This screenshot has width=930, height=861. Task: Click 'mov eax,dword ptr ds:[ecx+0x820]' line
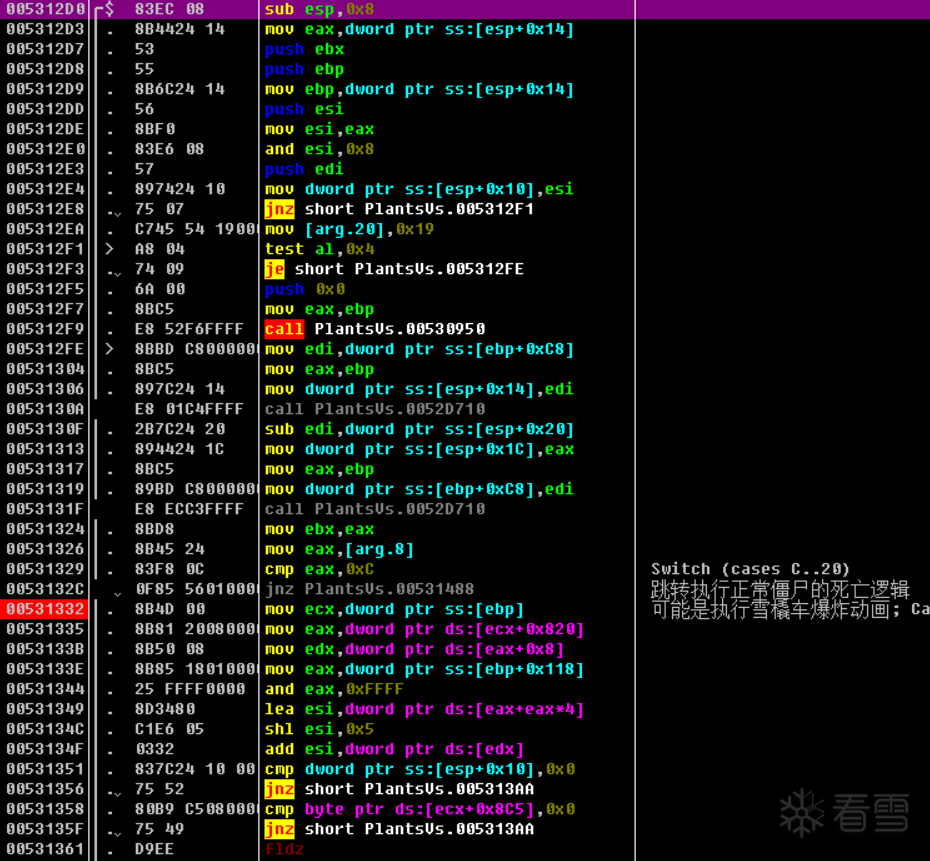coord(424,629)
